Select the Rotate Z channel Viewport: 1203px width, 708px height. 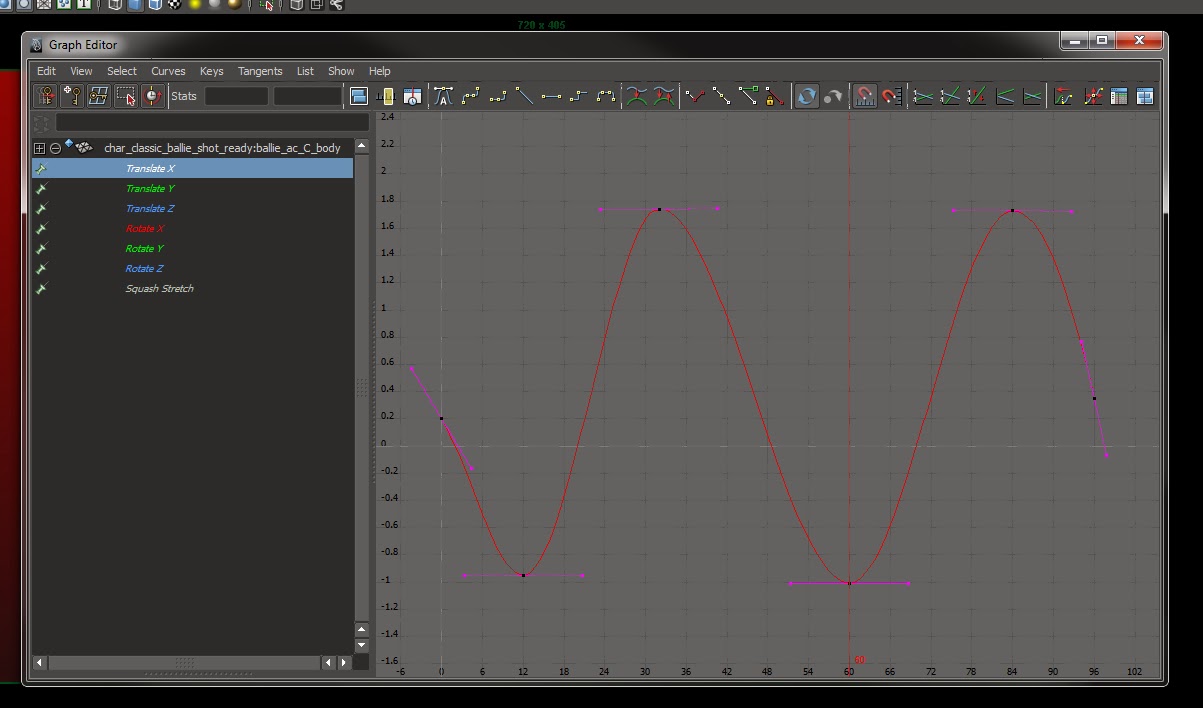(x=144, y=269)
